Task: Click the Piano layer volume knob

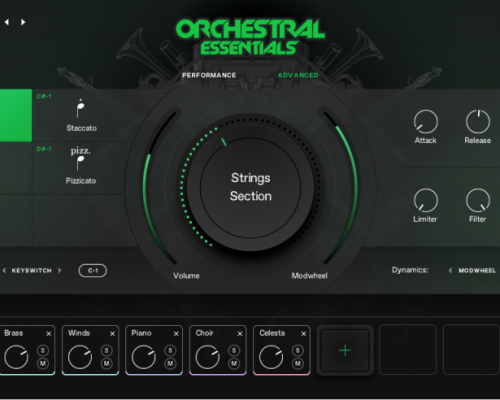Action: (144, 357)
